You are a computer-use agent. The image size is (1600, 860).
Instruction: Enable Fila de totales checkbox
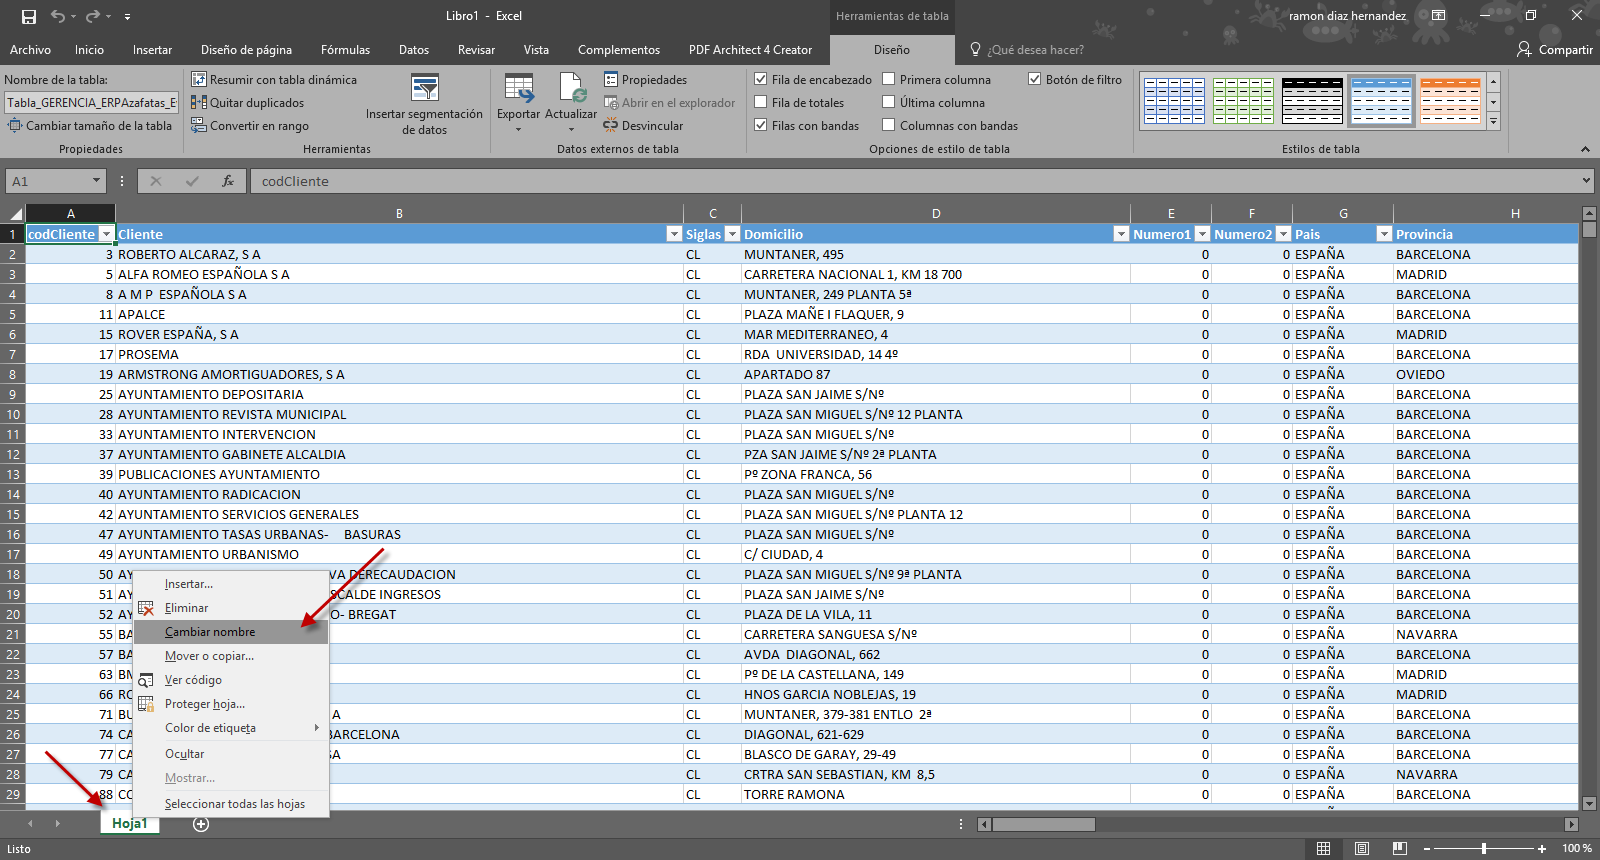(760, 102)
